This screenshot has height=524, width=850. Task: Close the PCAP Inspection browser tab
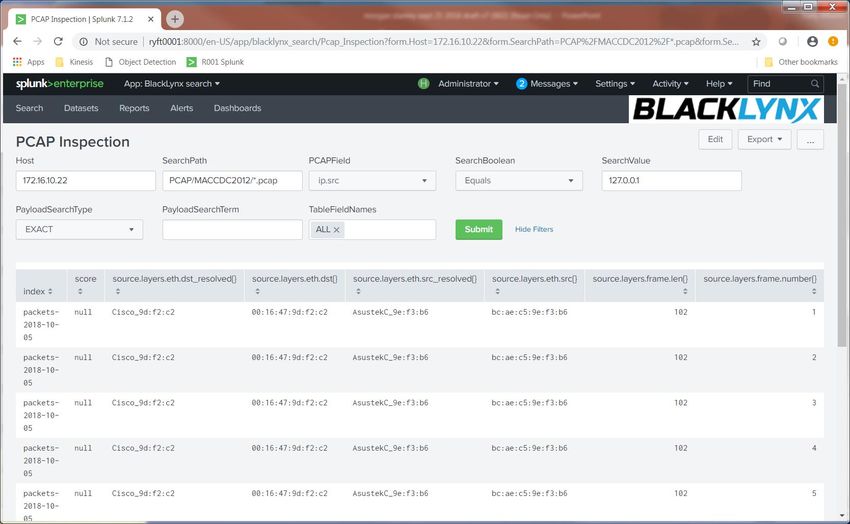pos(151,19)
